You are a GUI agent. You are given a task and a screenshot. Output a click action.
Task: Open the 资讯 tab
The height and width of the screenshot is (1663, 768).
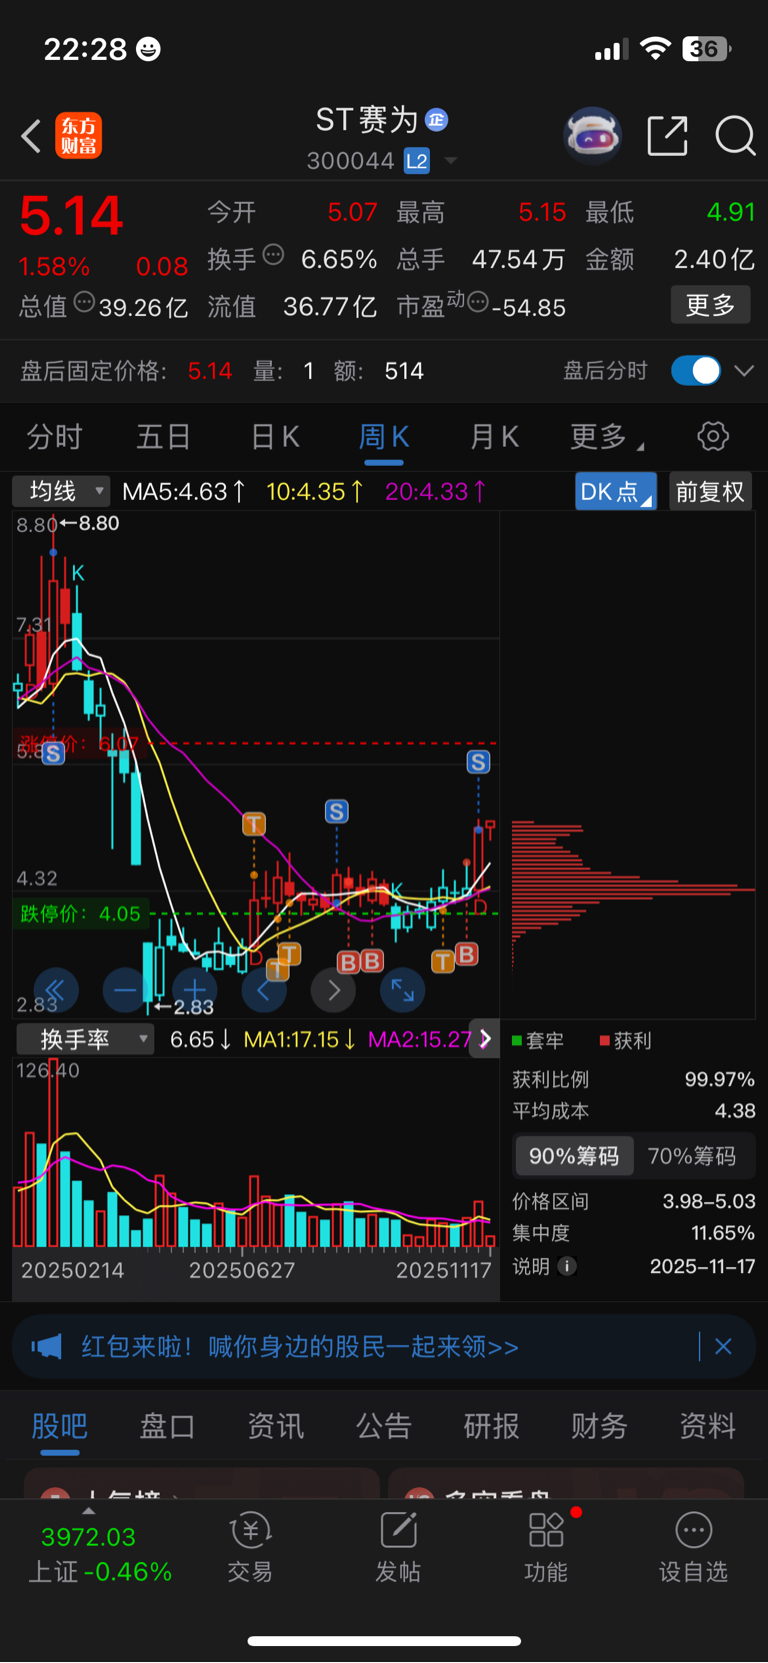click(x=275, y=1426)
